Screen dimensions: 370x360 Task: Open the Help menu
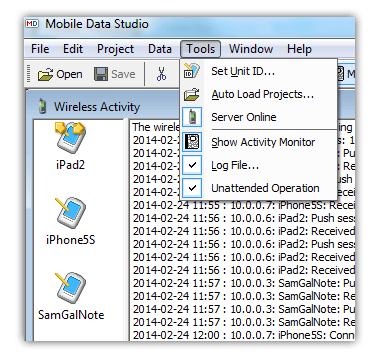[299, 49]
